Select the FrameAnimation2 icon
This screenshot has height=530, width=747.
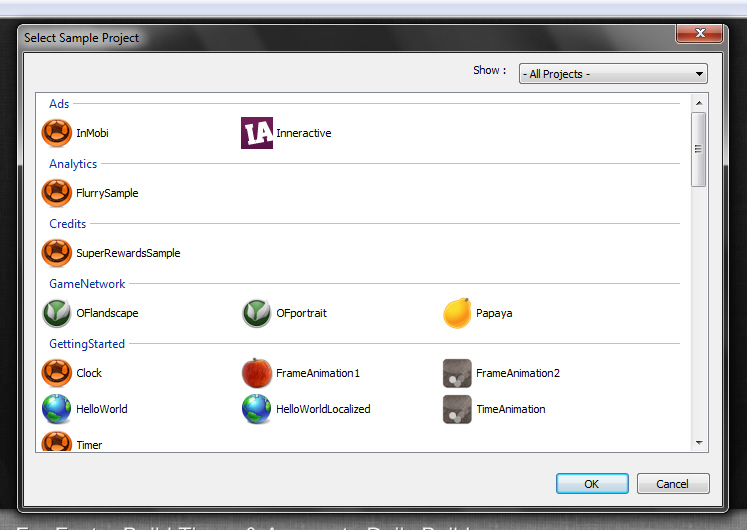point(457,373)
